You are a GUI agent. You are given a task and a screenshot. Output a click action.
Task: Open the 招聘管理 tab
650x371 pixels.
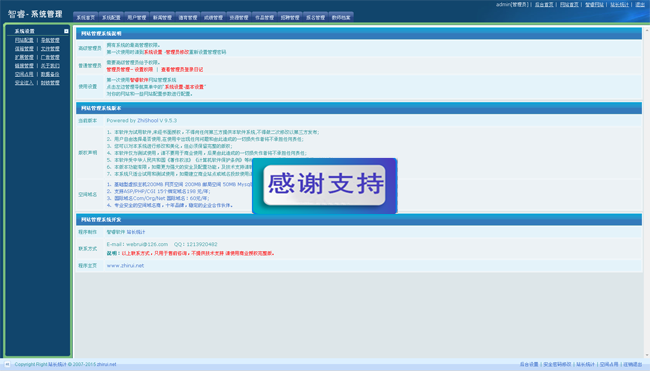click(x=290, y=17)
